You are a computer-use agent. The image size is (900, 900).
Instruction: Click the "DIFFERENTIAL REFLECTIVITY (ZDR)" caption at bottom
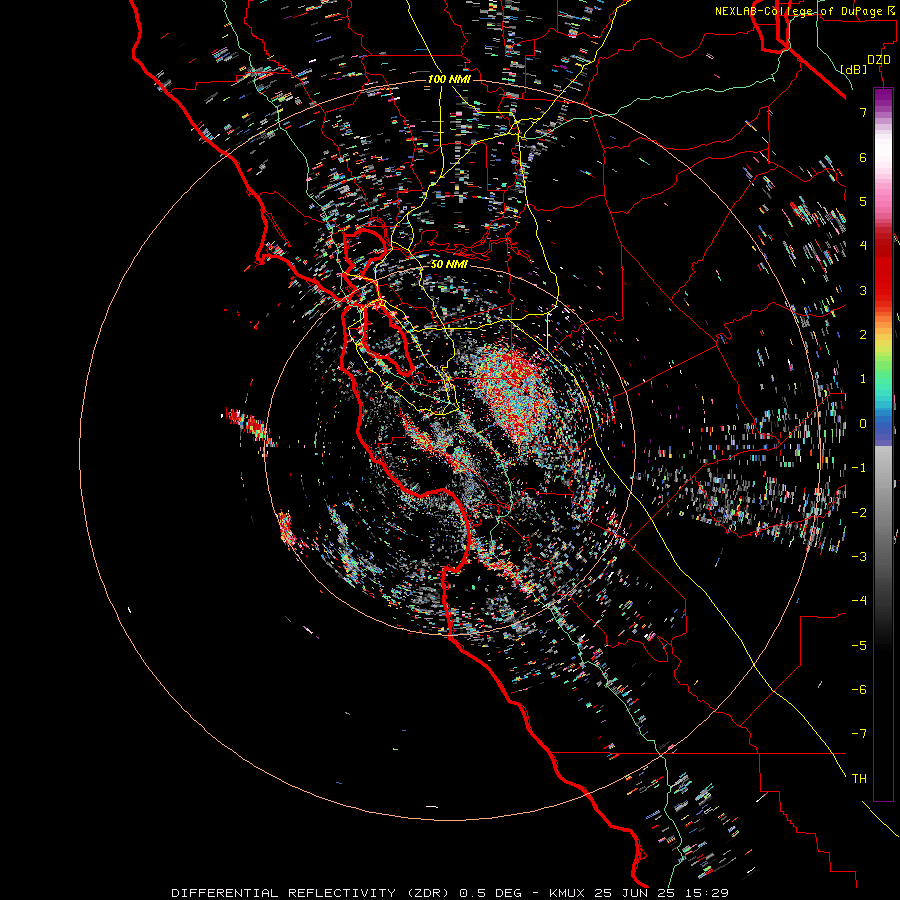pos(312,893)
